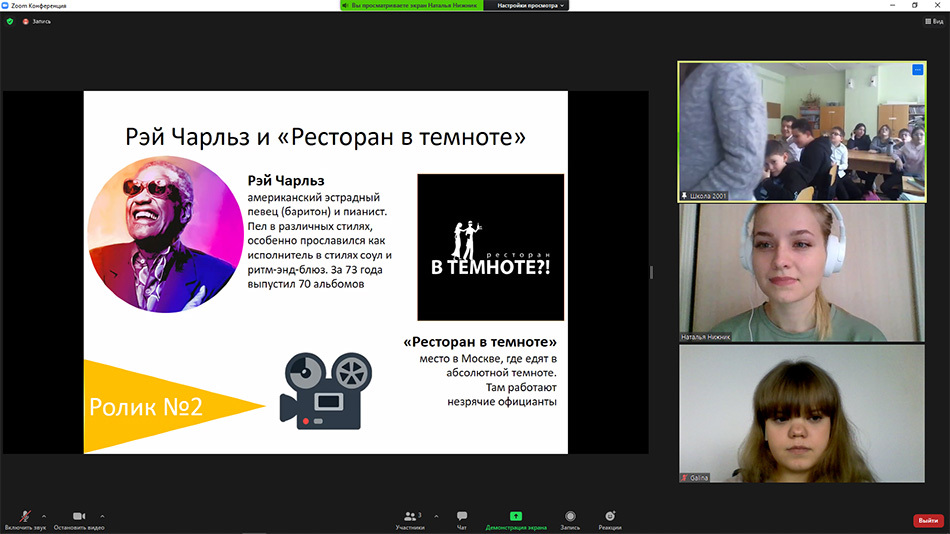Viewport: 950px width, 534px height.
Task: Click the pin icon near Школа 2001 label
Action: 684,196
